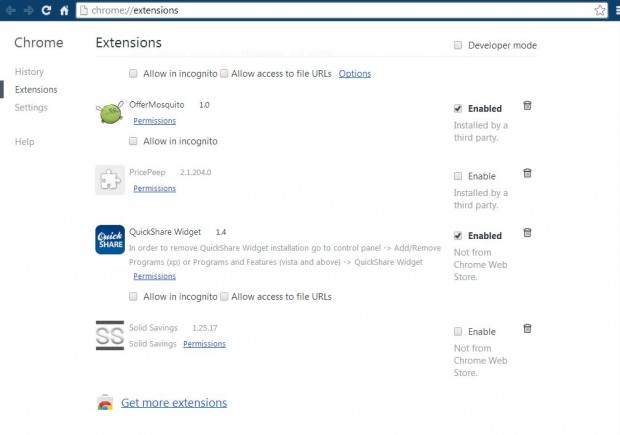Open History in the sidebar

(29, 72)
